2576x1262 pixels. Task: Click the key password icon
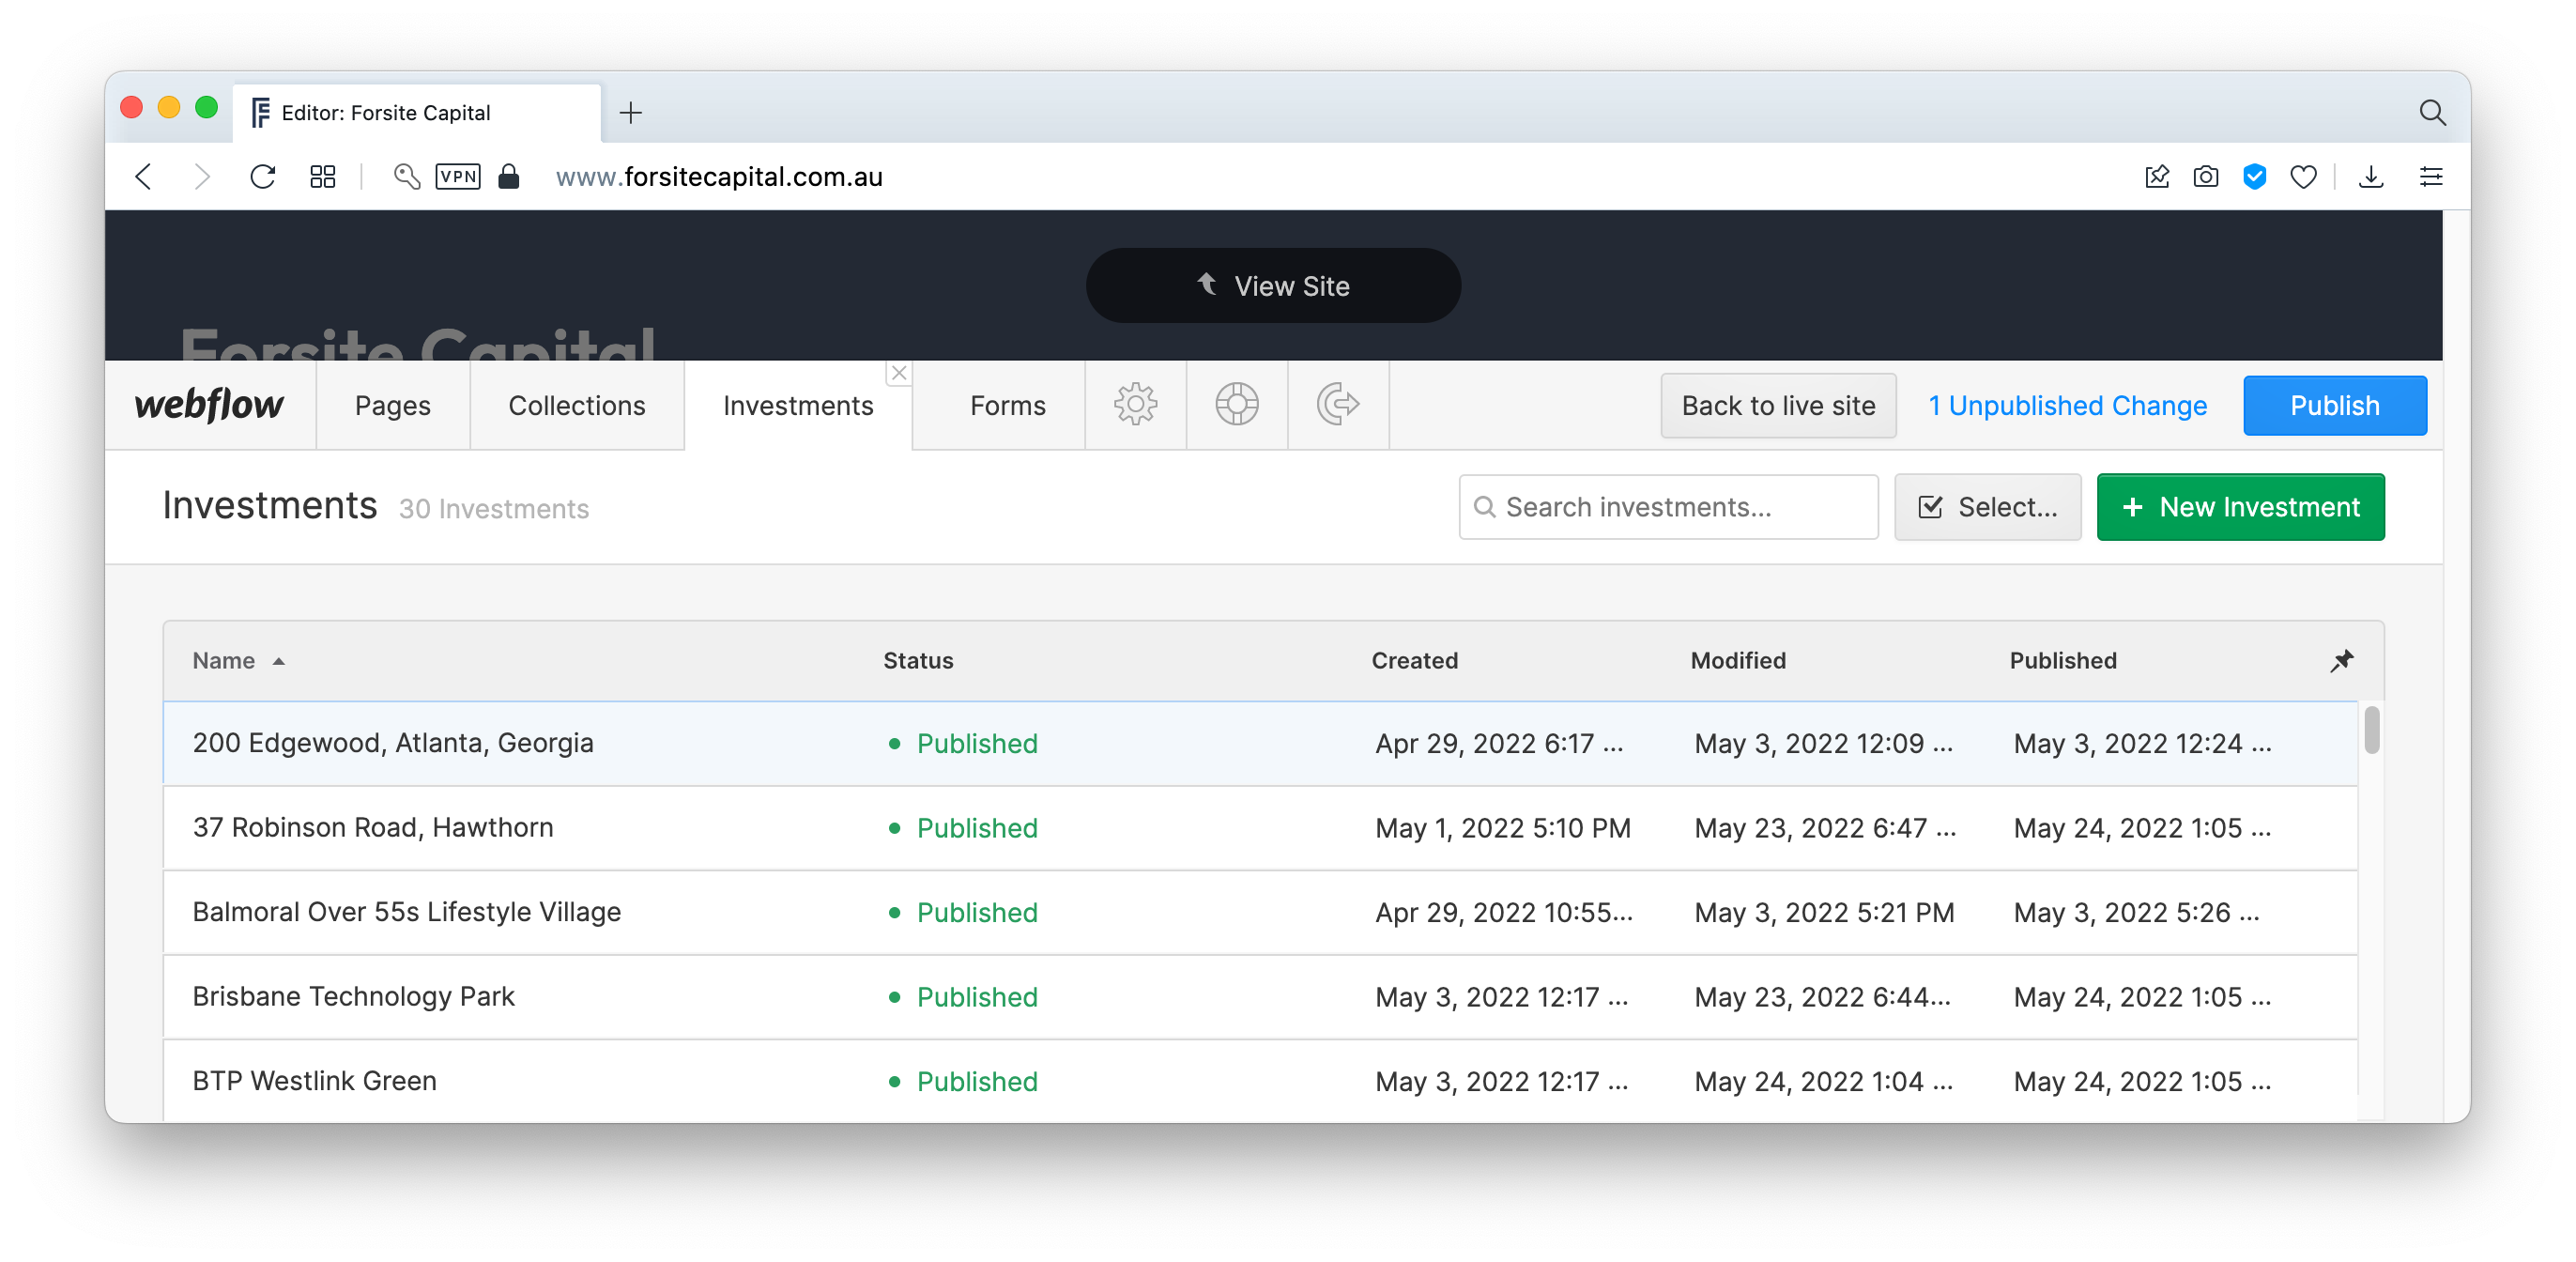pos(406,177)
